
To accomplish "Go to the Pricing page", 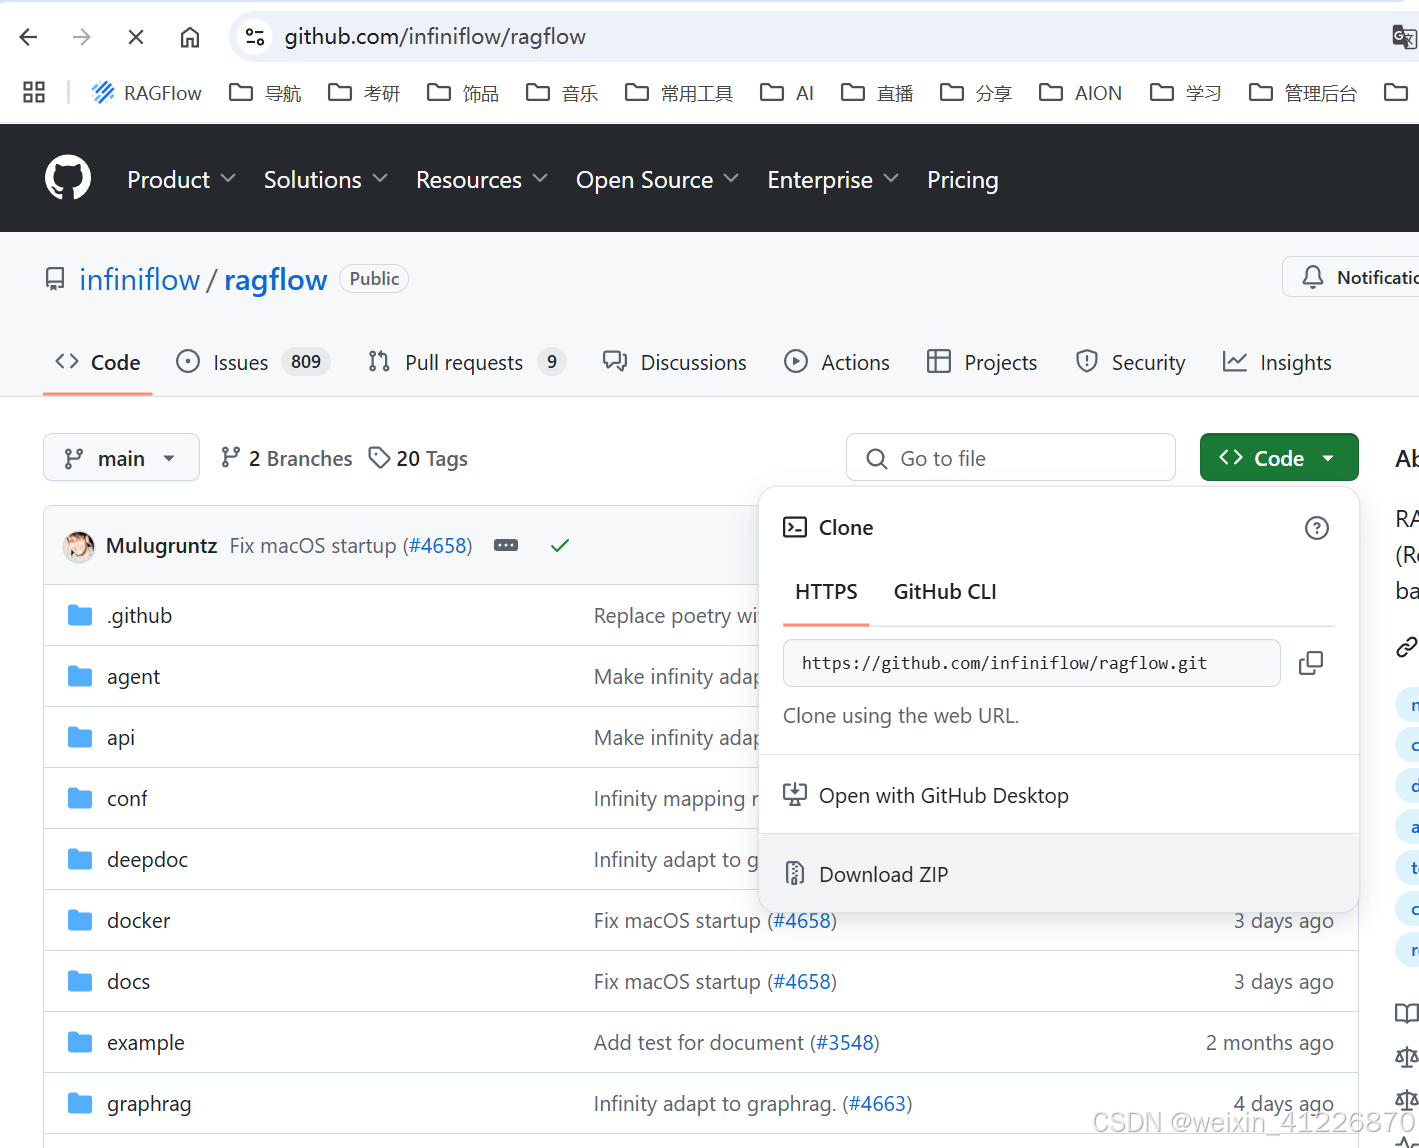I will pyautogui.click(x=962, y=180).
